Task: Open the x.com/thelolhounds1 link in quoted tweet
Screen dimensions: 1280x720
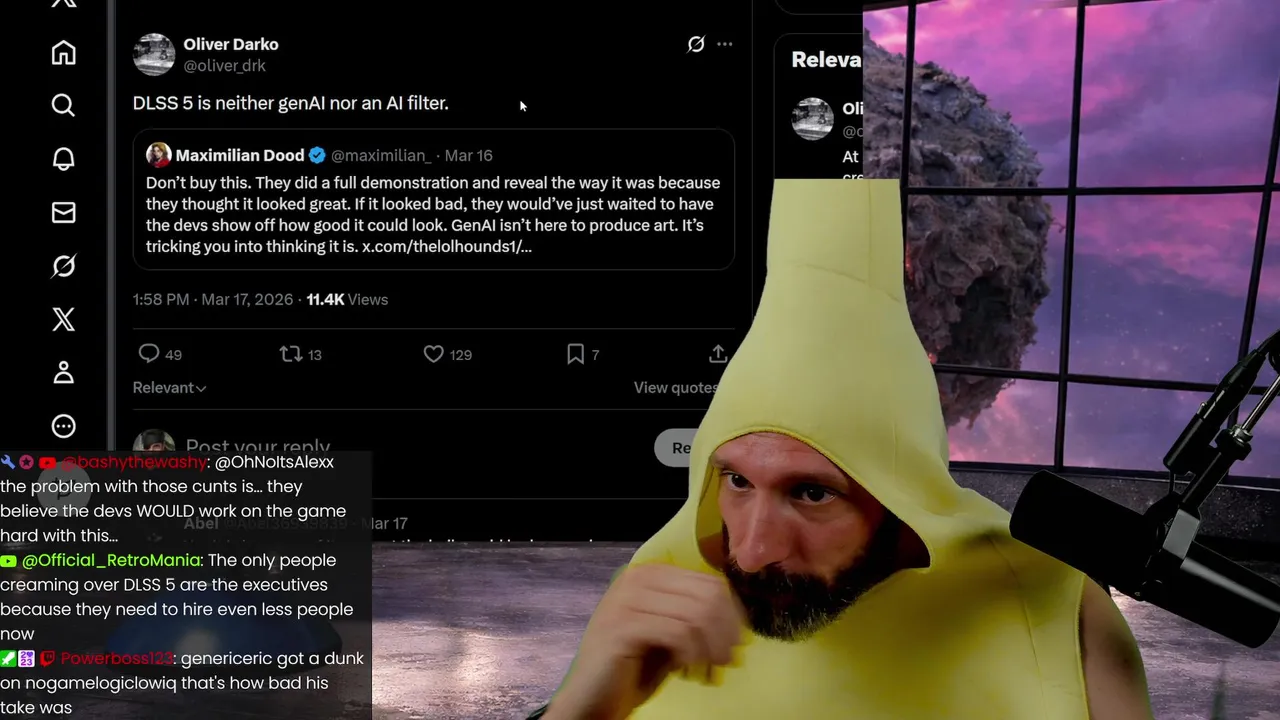Action: point(447,246)
